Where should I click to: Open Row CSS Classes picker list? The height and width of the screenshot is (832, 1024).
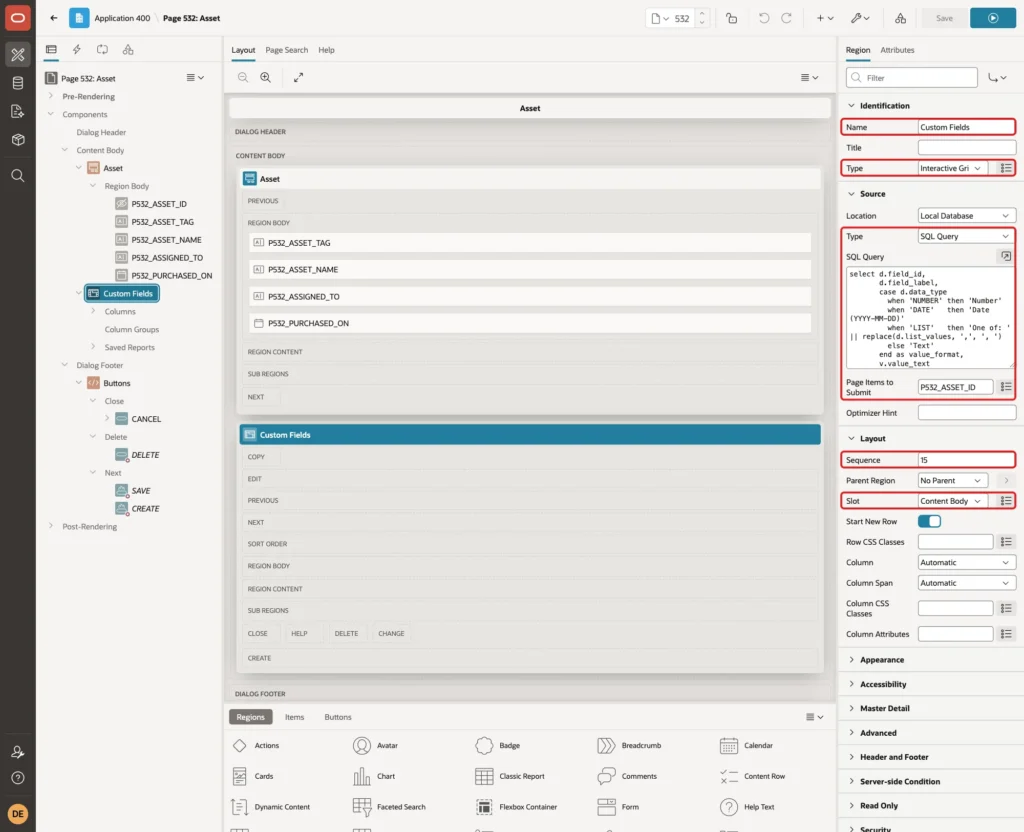[1006, 541]
